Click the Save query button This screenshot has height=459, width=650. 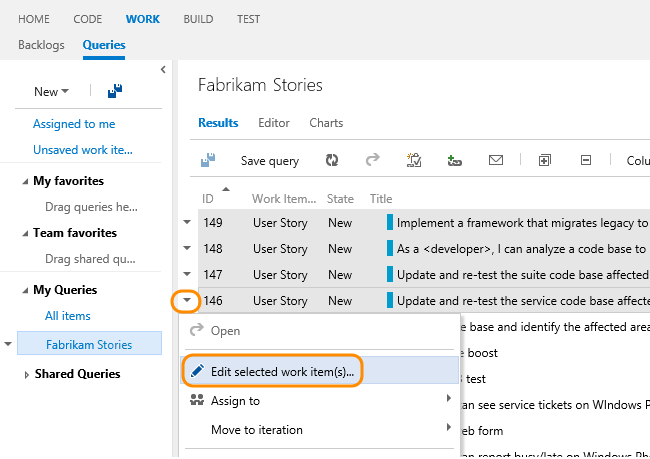[269, 161]
